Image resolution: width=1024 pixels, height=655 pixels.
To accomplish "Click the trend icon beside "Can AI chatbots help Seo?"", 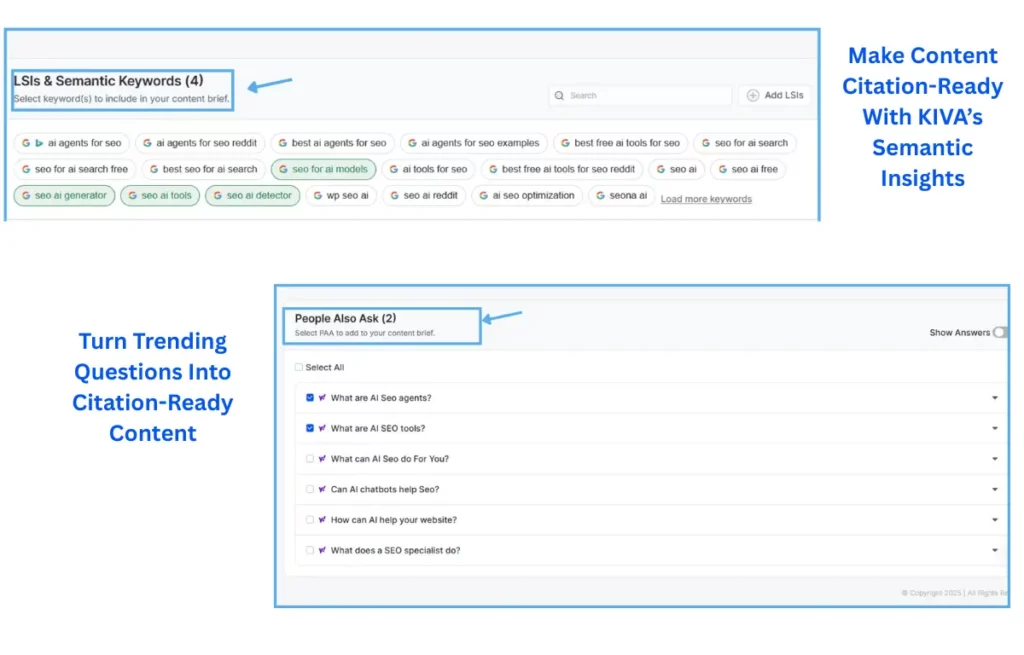I will [x=322, y=489].
